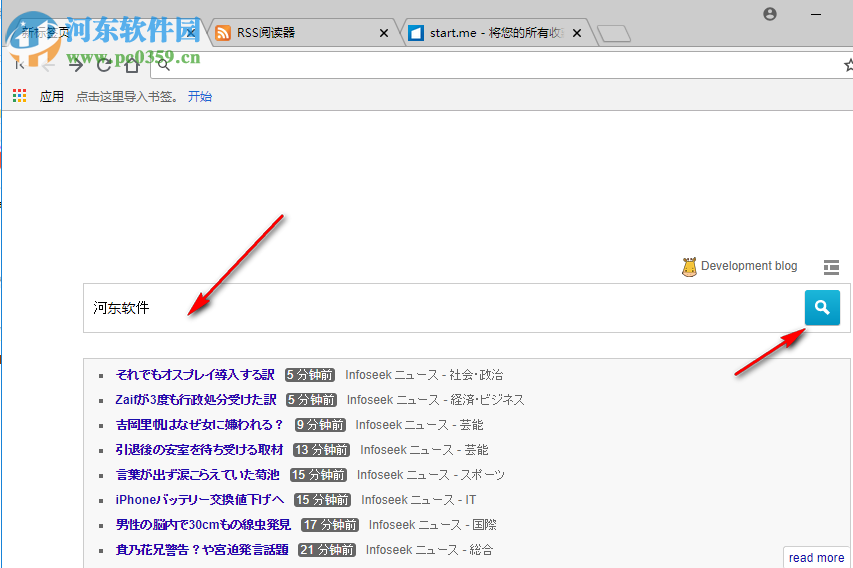Open the hamburger list menu icon
The image size is (853, 568).
tap(831, 267)
